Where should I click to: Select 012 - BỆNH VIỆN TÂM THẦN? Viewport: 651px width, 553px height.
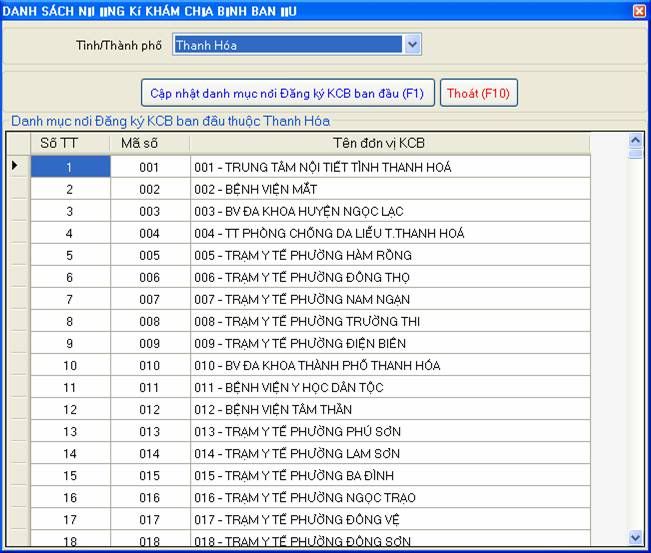[390, 409]
